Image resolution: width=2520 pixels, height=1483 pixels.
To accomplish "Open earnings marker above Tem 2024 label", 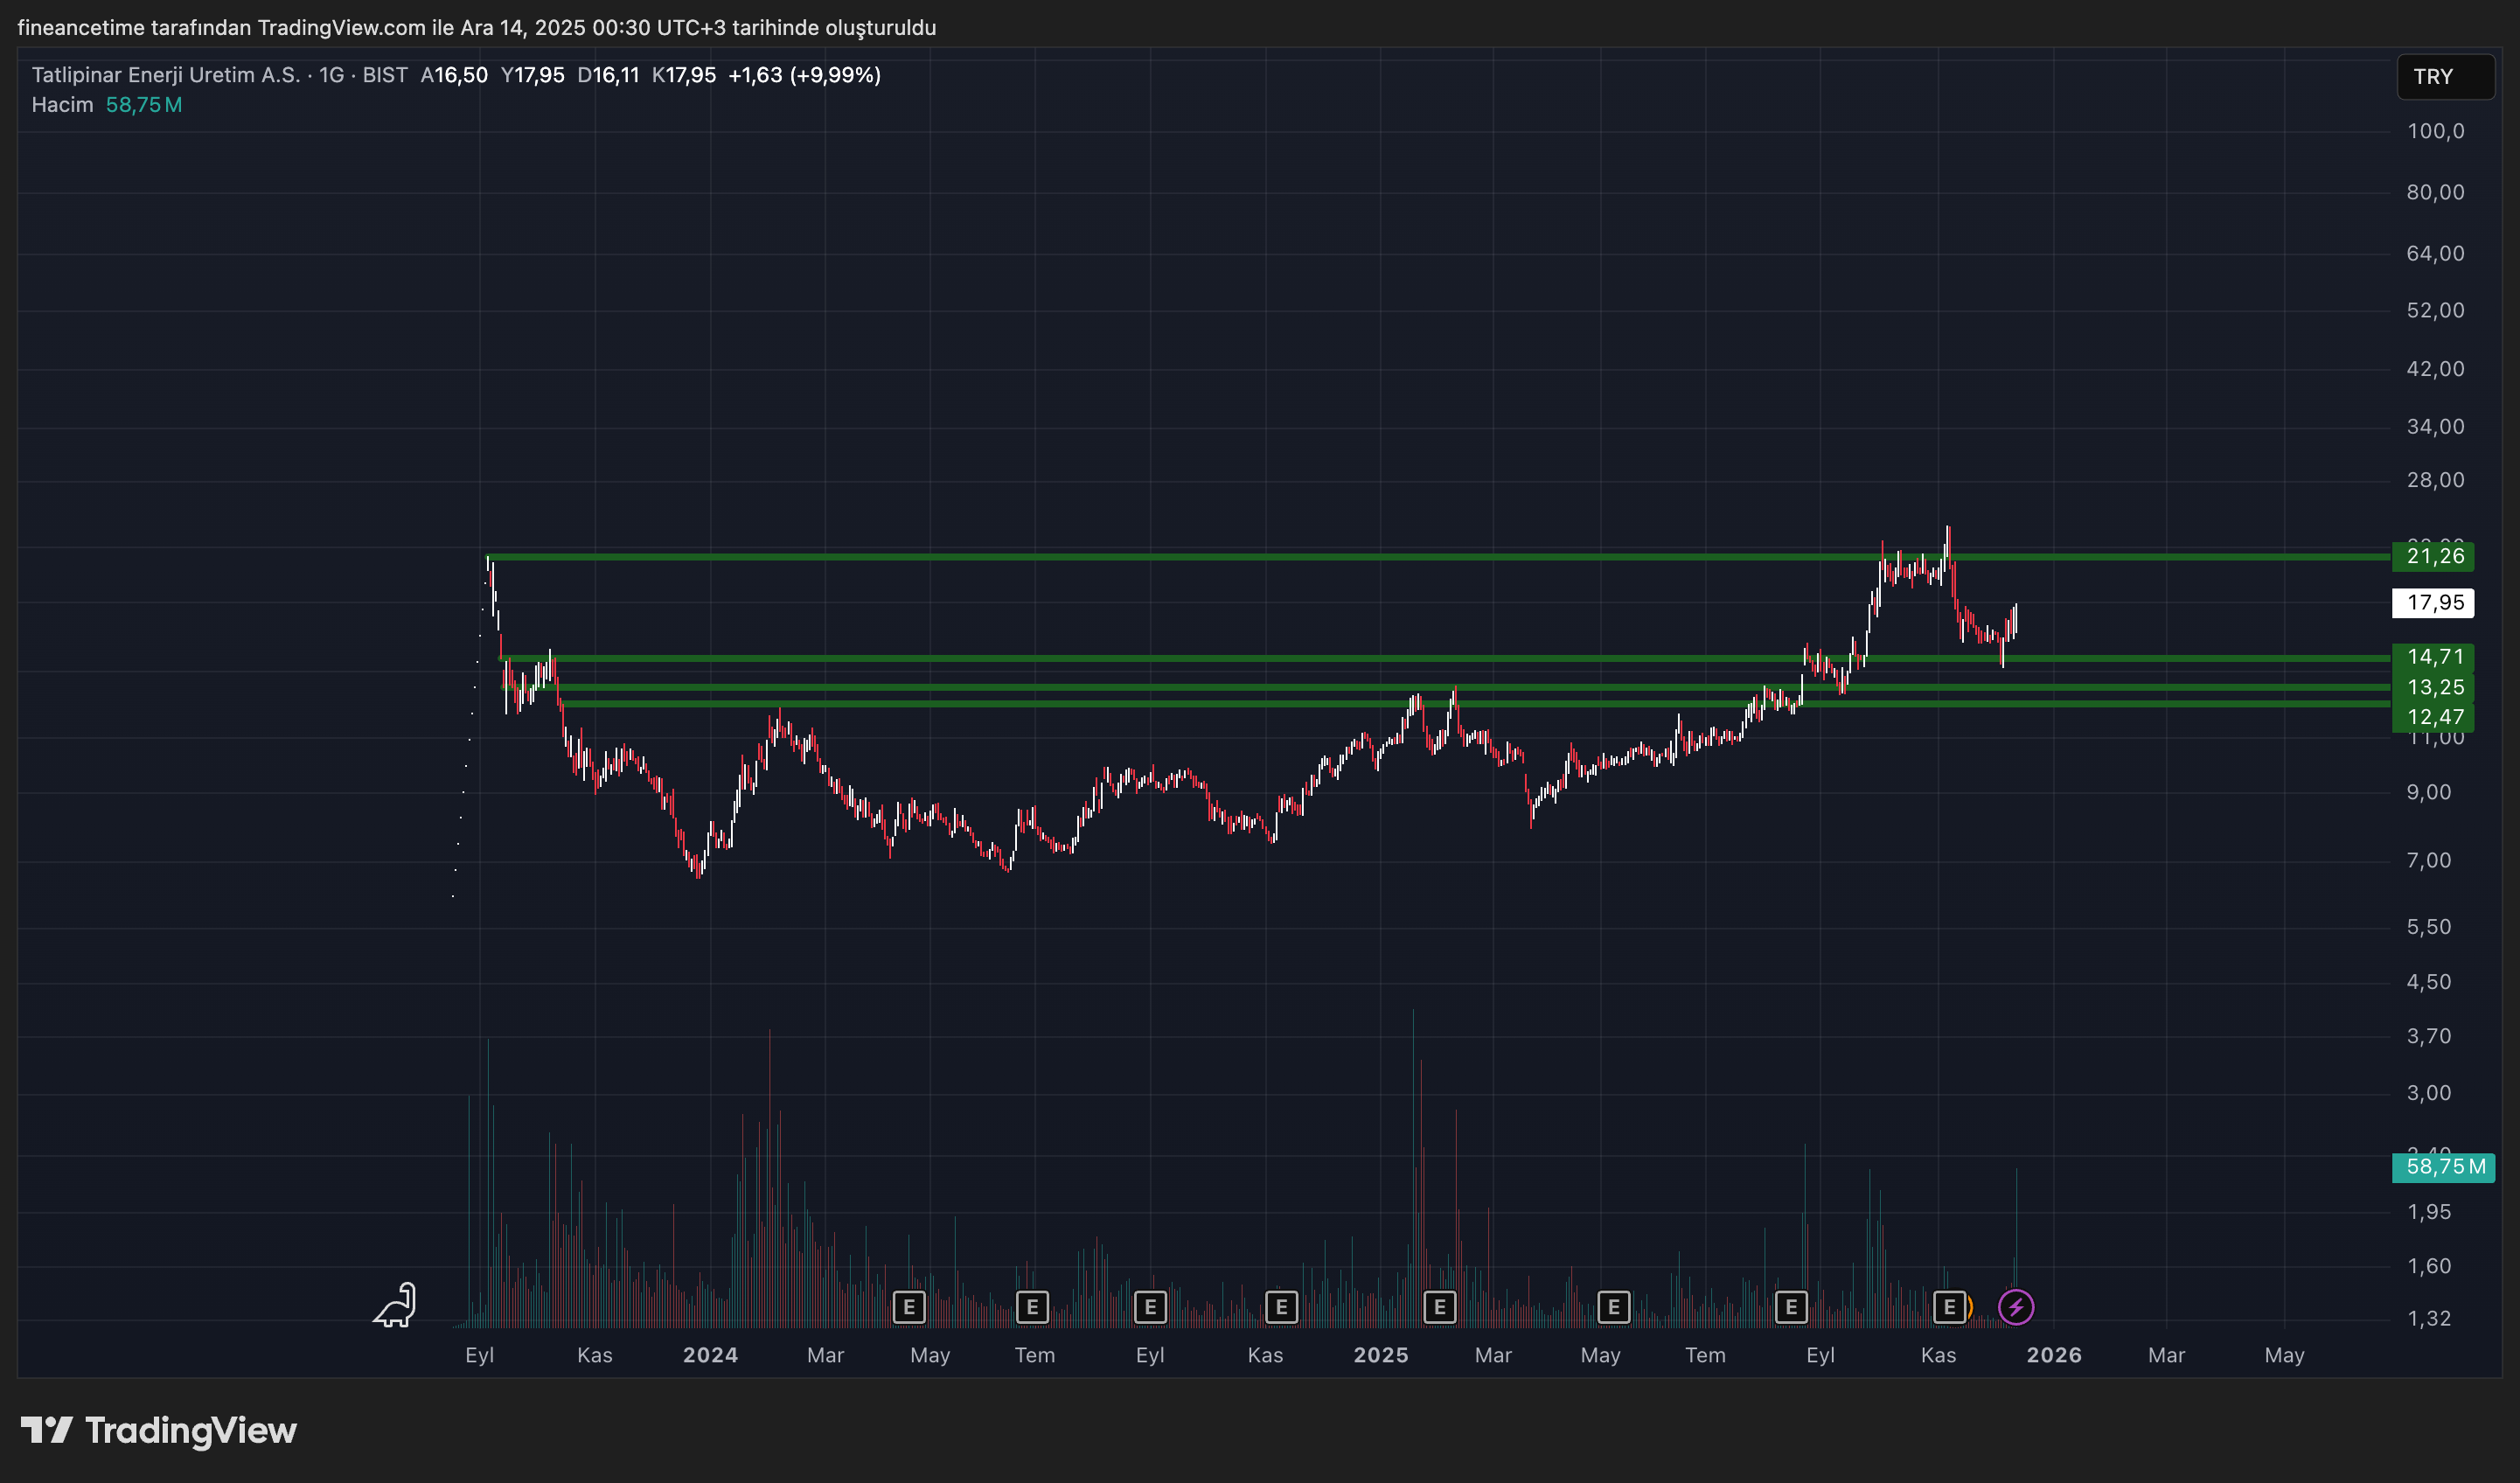I will [1032, 1306].
